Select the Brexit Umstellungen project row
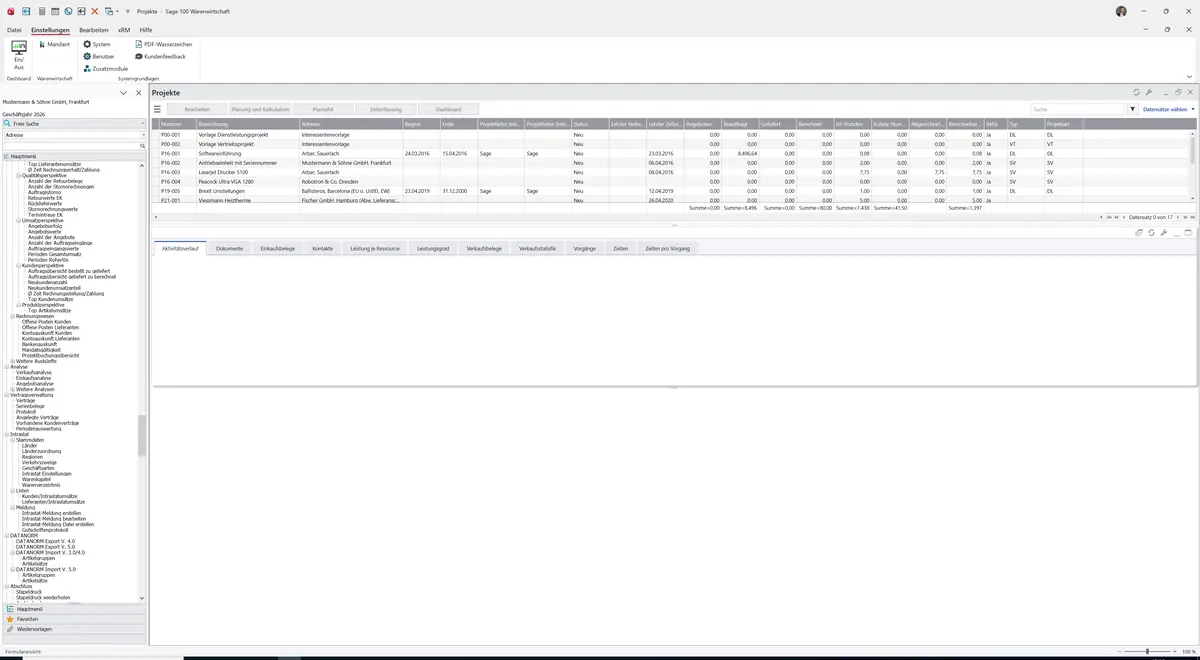This screenshot has height=660, width=1200. [x=672, y=191]
